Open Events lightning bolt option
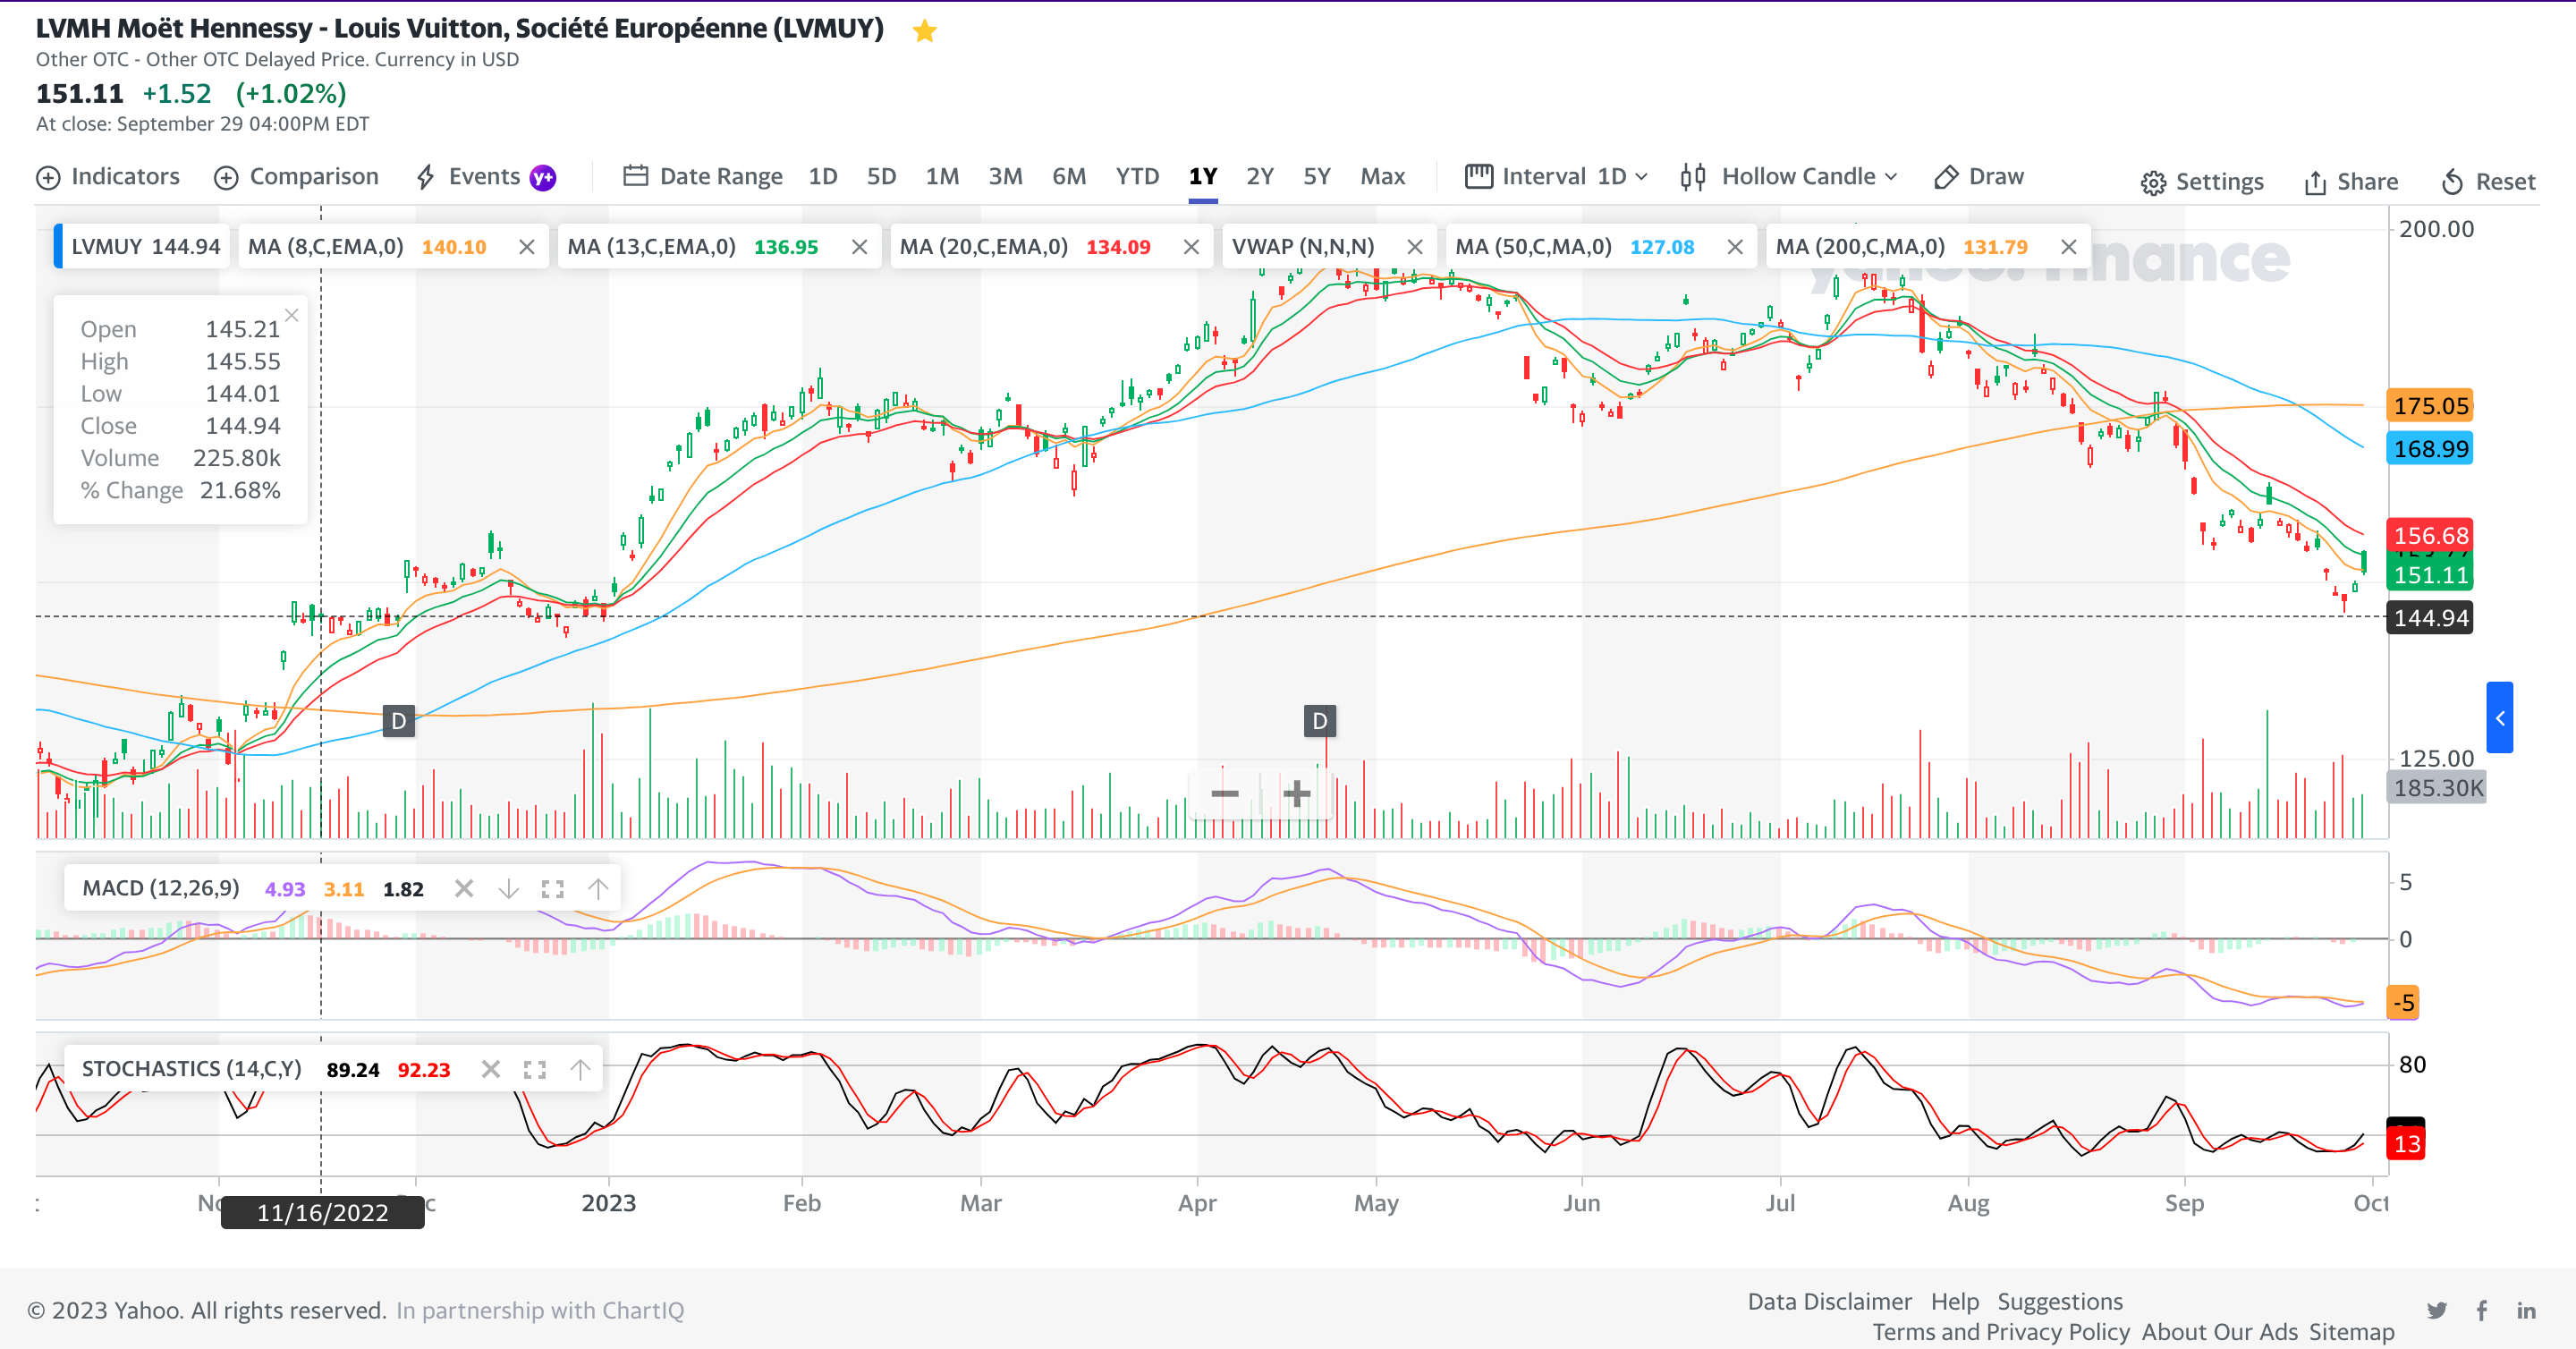 (x=425, y=177)
